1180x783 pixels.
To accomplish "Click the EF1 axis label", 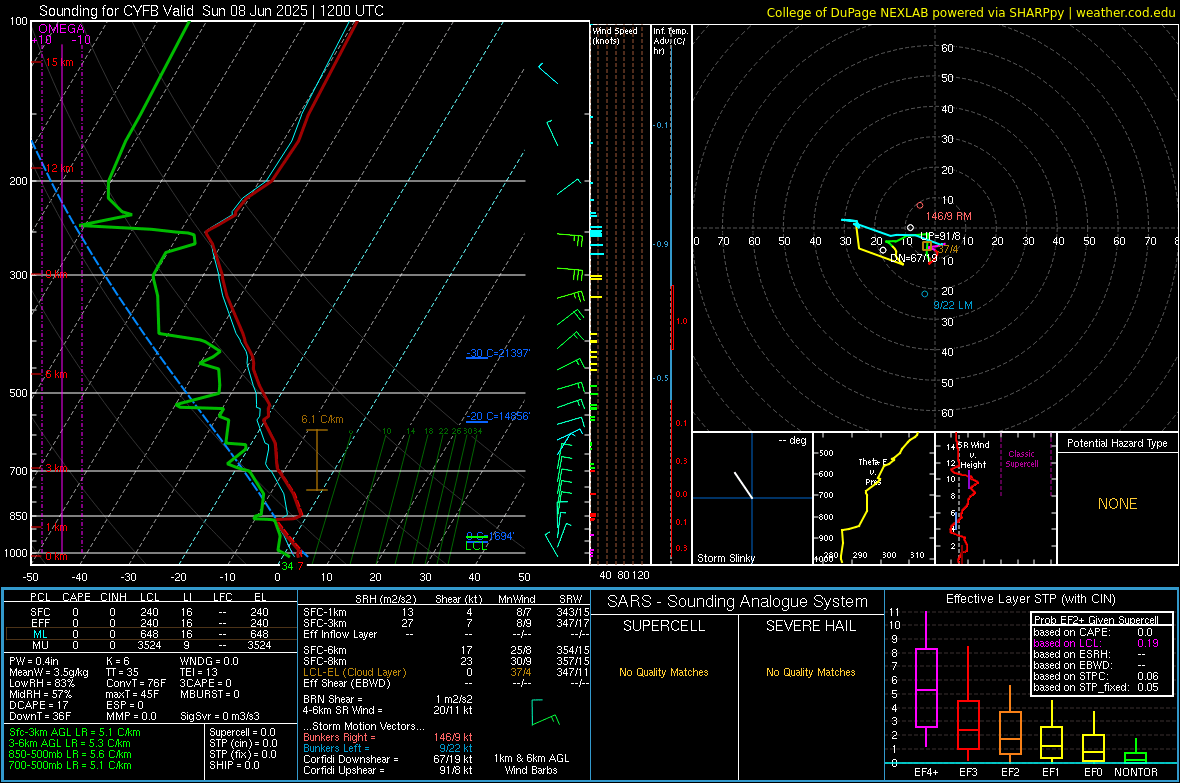I will pyautogui.click(x=1051, y=772).
